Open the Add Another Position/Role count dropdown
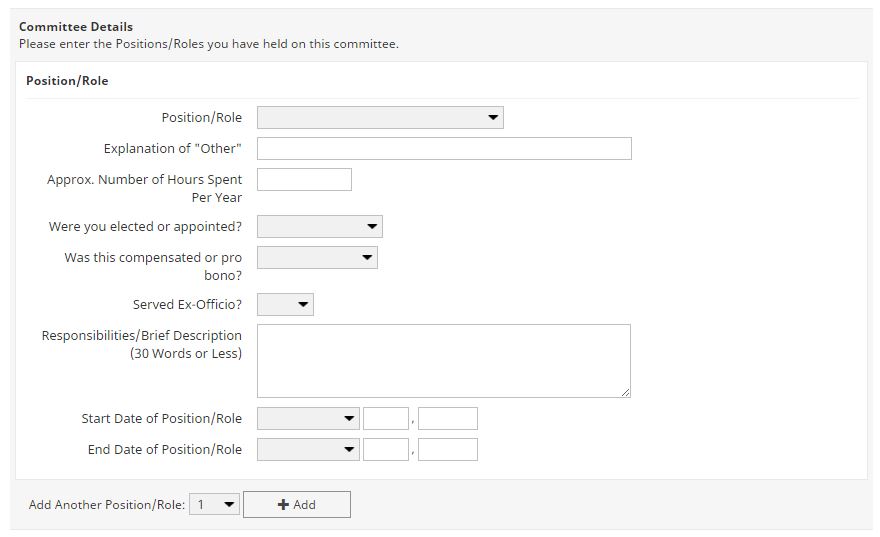Viewport: 880px width, 537px height. click(x=215, y=505)
